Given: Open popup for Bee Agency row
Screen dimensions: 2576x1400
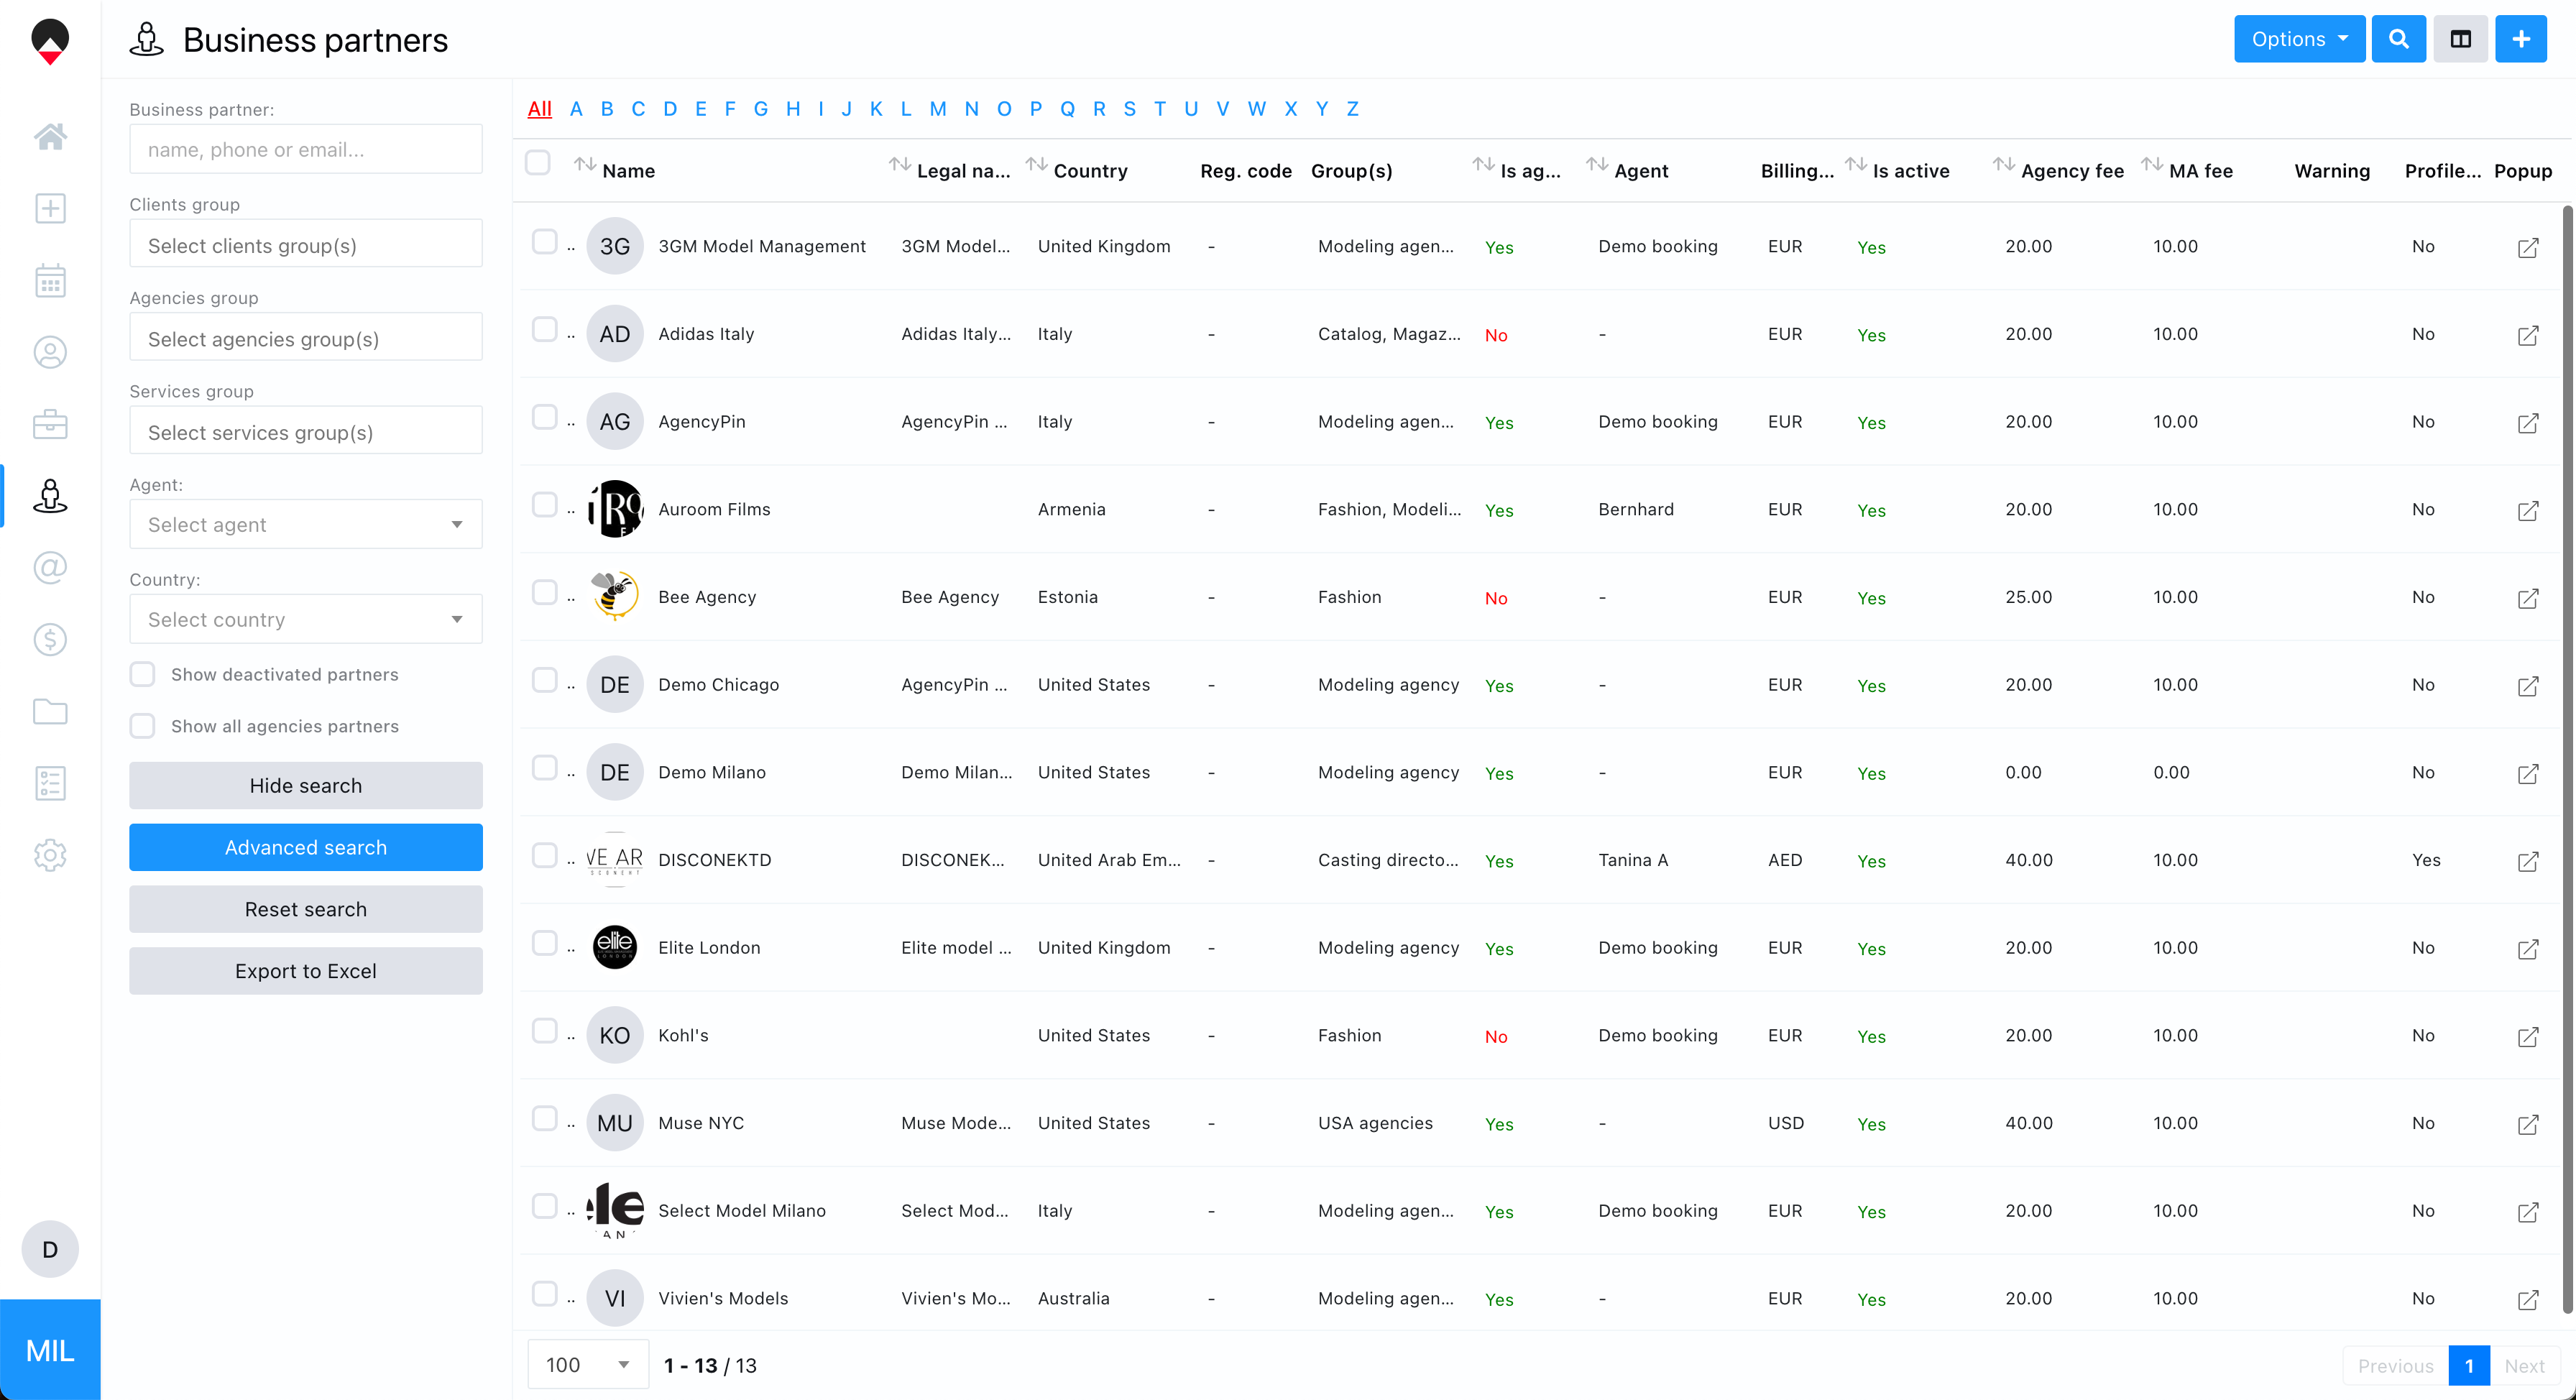Looking at the screenshot, I should pos(2527,598).
